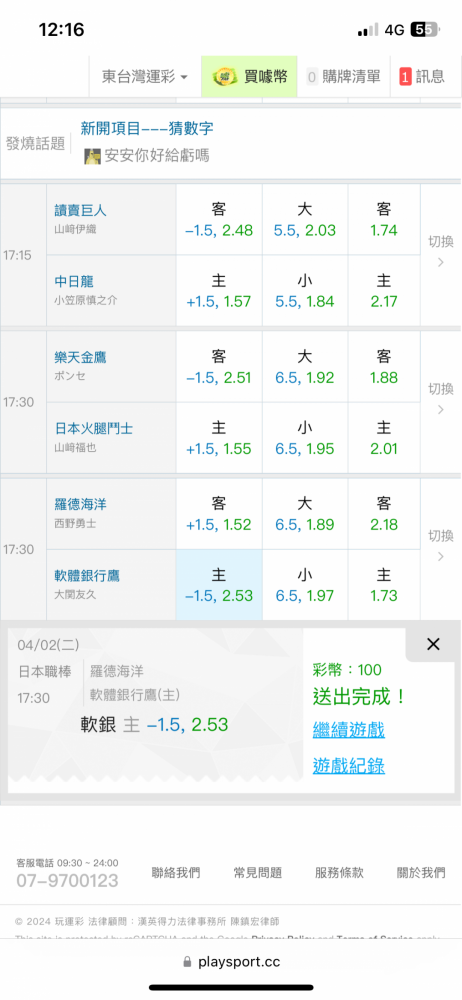The height and width of the screenshot is (1000, 462).
Task: Select 中日龍 主 2.17 moneyline odds
Action: click(384, 291)
